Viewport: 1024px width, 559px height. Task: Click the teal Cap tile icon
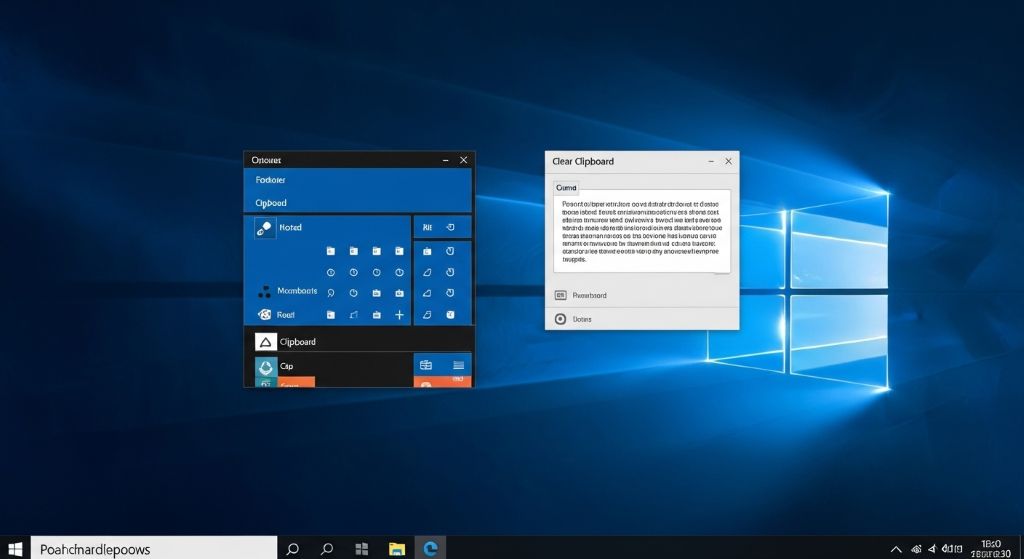point(265,366)
